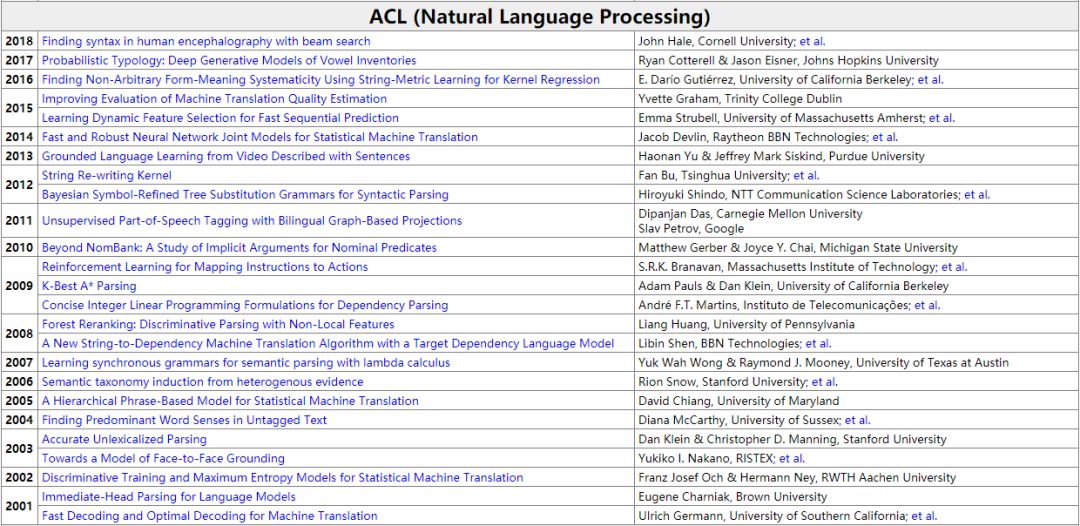Select the '2005' year cell
This screenshot has width=1080, height=526.
(x=19, y=401)
